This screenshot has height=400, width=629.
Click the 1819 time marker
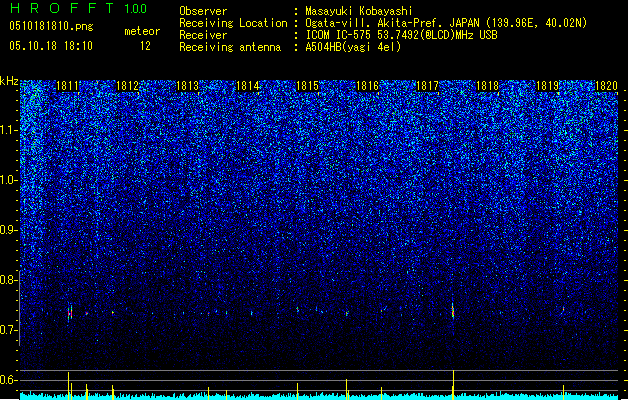pos(547,86)
